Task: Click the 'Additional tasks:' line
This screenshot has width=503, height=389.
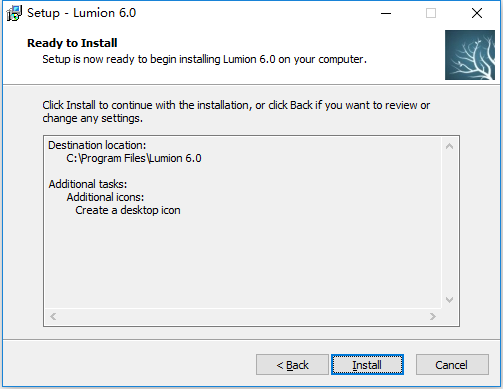Action: point(88,184)
